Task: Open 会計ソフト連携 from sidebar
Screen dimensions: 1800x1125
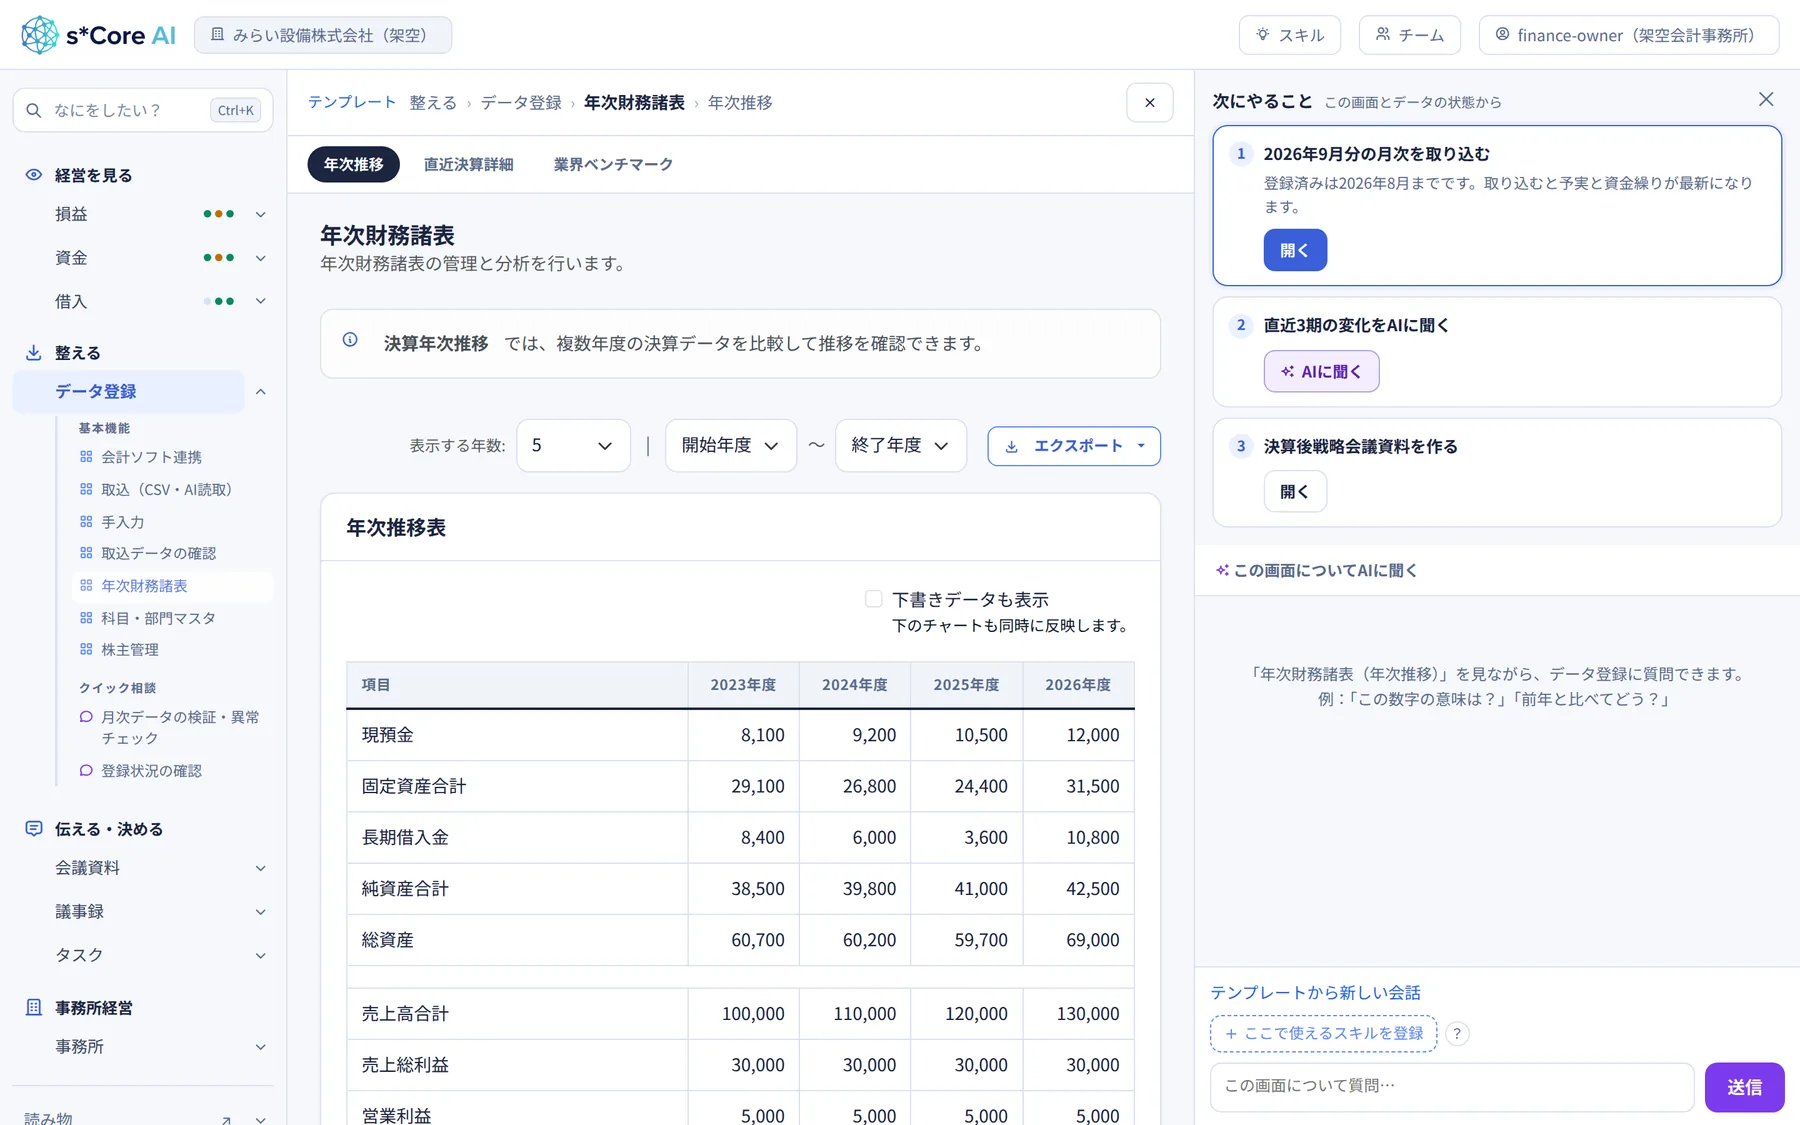Action: point(151,457)
